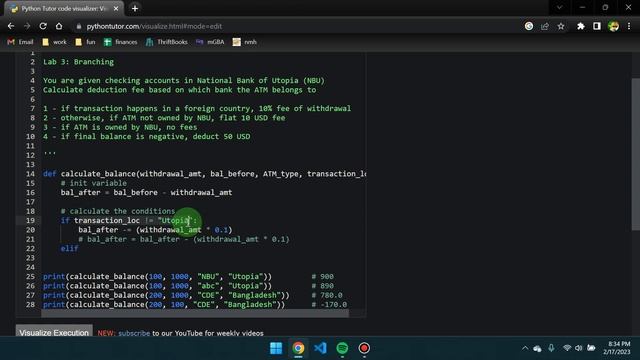Click '# calculate the conditions' comment

[x=118, y=211]
